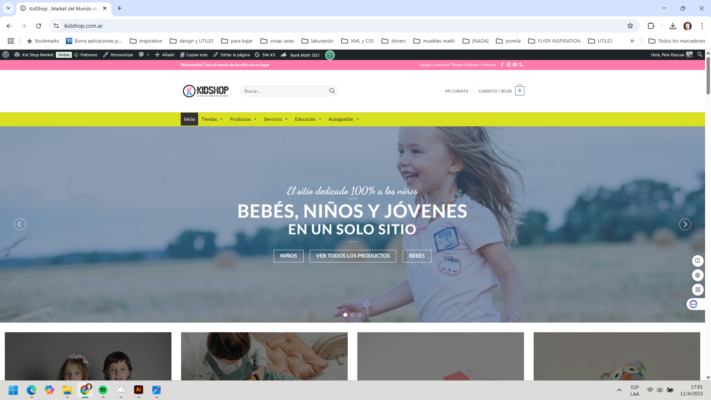Open Personalizar in the admin bar
The image size is (711, 400).
coord(118,55)
